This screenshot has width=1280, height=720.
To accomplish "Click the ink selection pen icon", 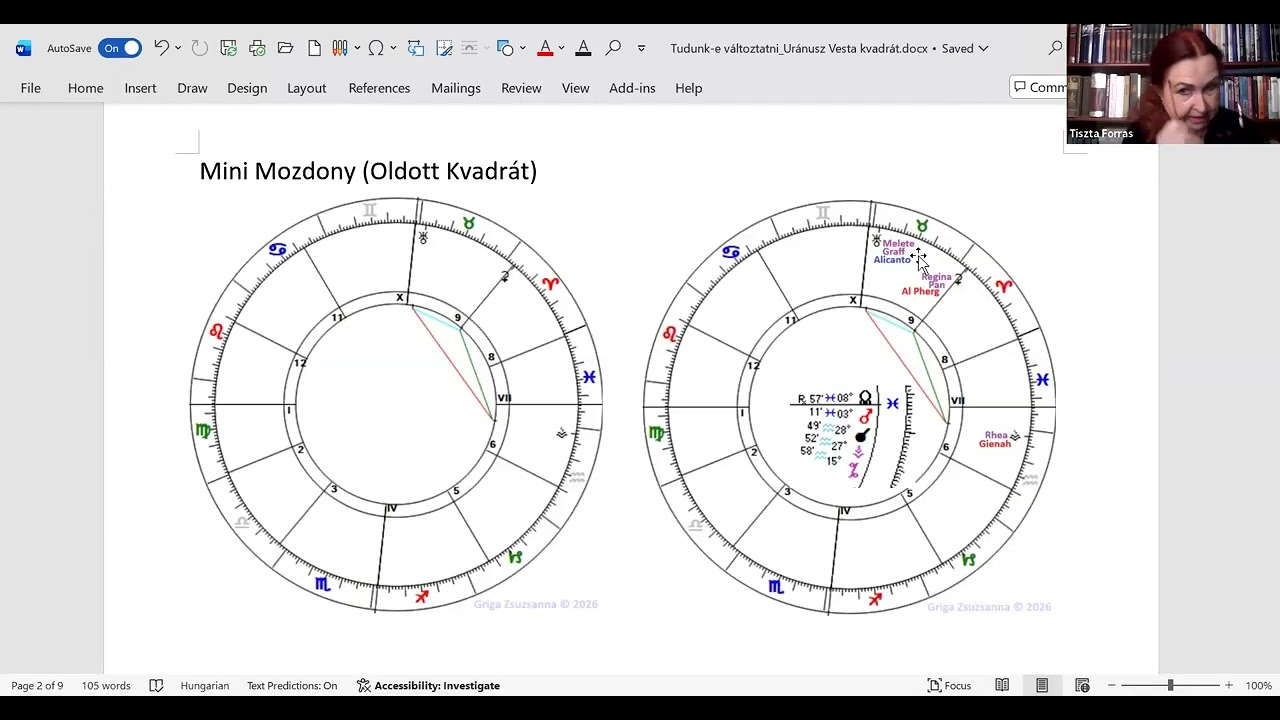I will 445,48.
